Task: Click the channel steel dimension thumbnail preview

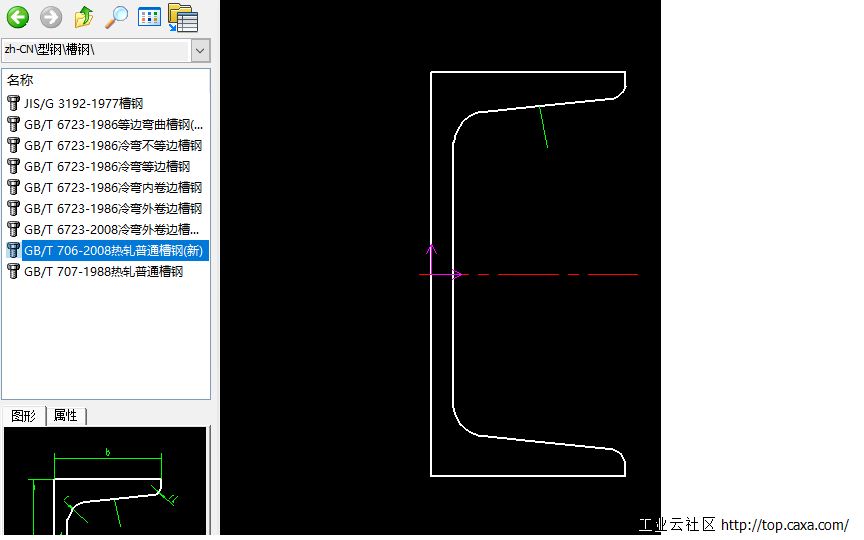Action: 105,482
